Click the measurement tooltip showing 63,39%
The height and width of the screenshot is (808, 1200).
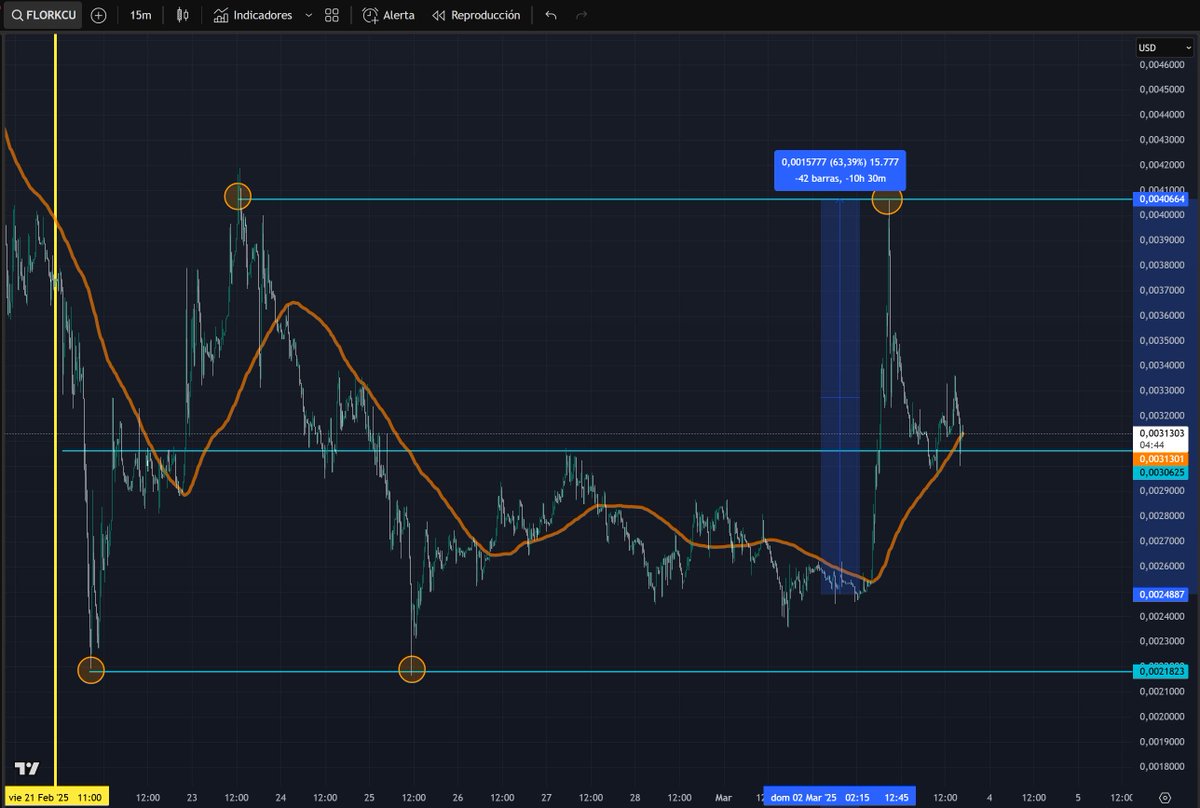pyautogui.click(x=841, y=170)
